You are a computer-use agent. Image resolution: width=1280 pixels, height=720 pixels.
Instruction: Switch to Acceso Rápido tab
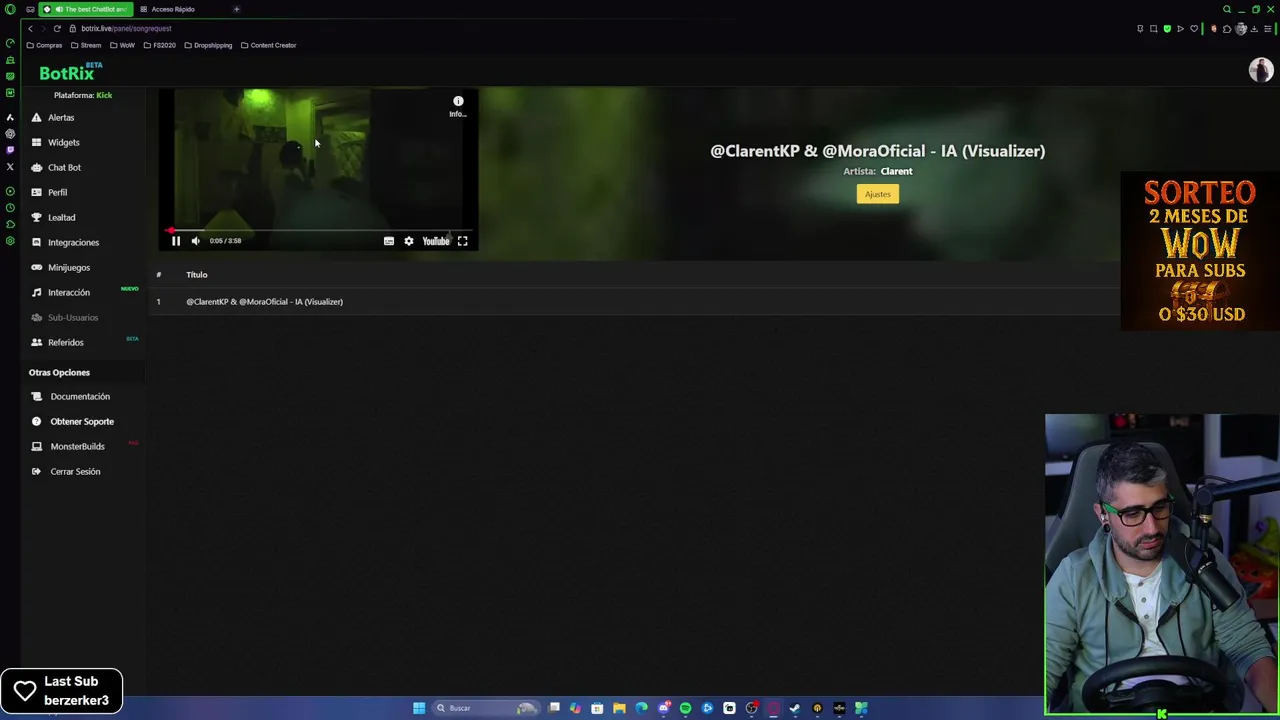[x=173, y=9]
